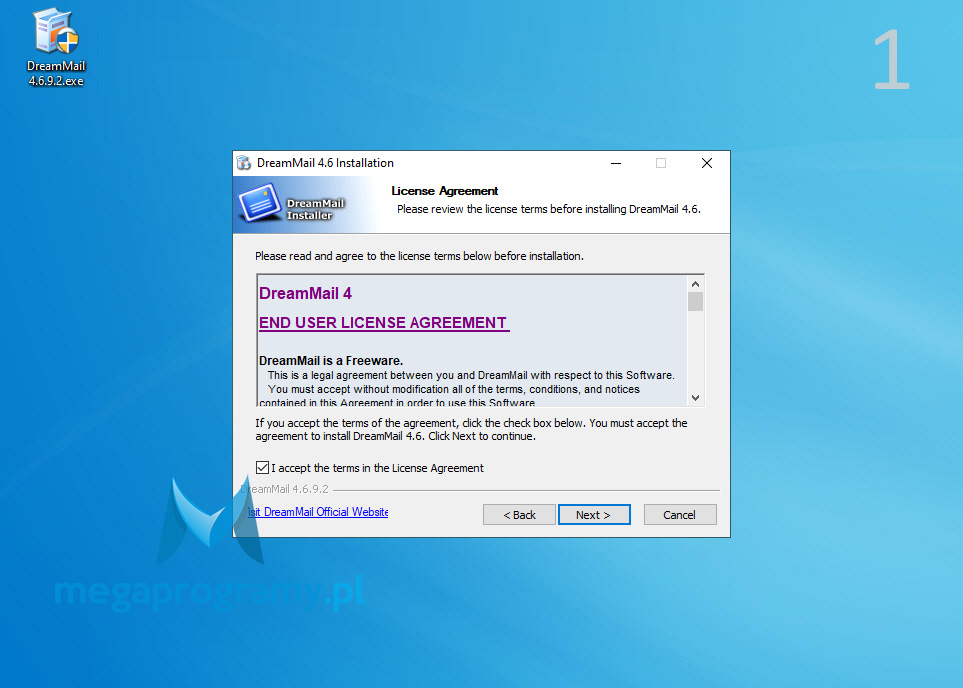Click 'Please read and agree' instruction text
This screenshot has height=688, width=963.
pos(419,256)
